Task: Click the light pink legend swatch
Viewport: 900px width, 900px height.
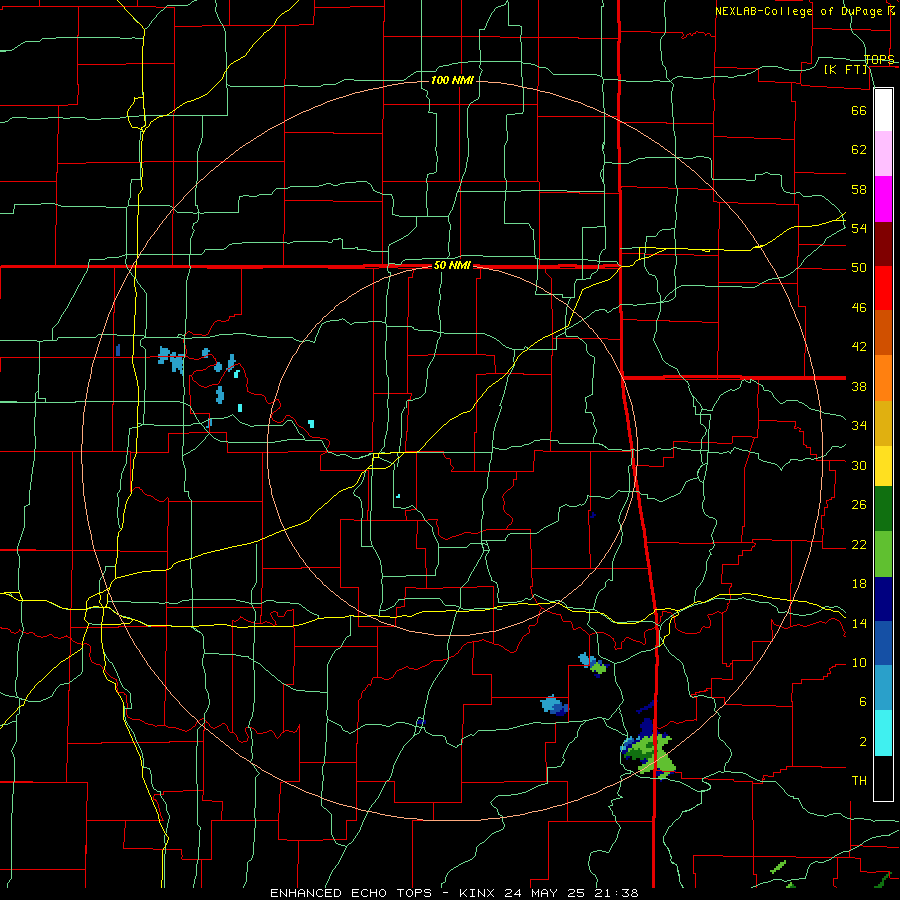Action: point(883,153)
